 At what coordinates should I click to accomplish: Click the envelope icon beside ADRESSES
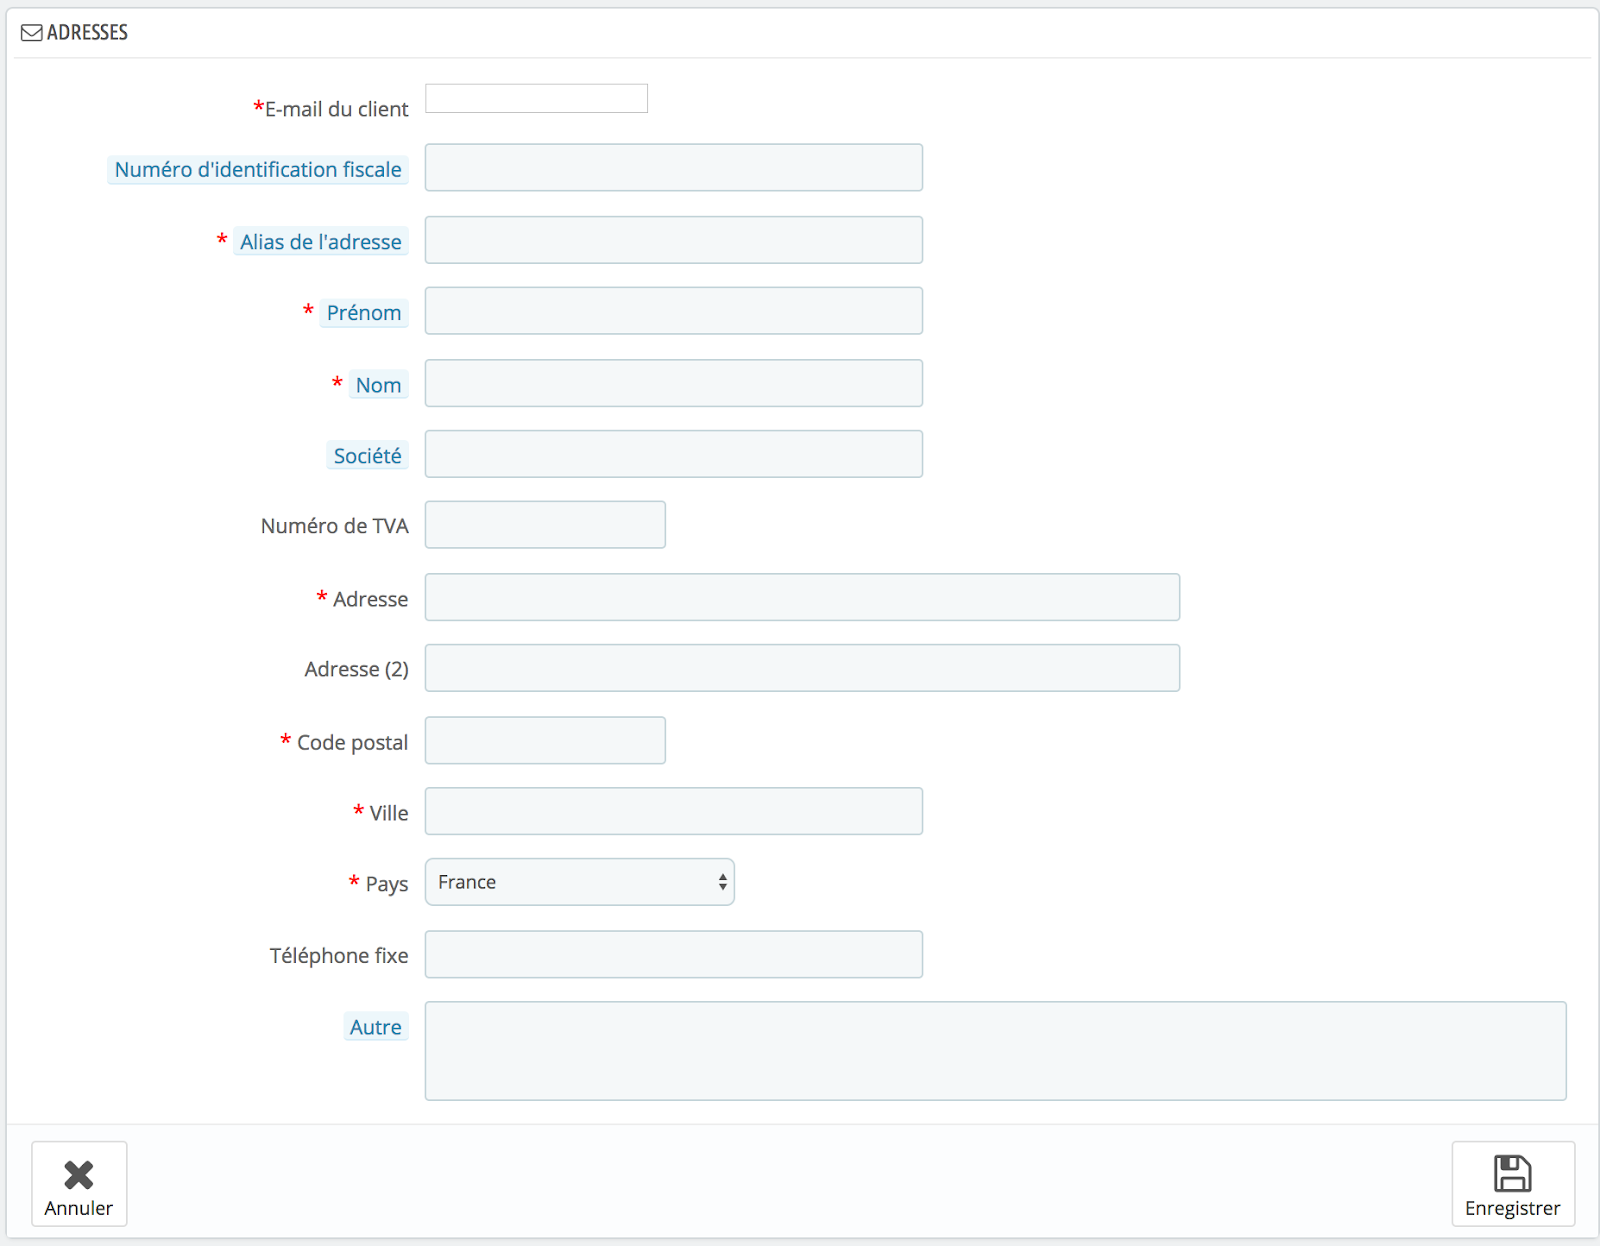pos(31,33)
